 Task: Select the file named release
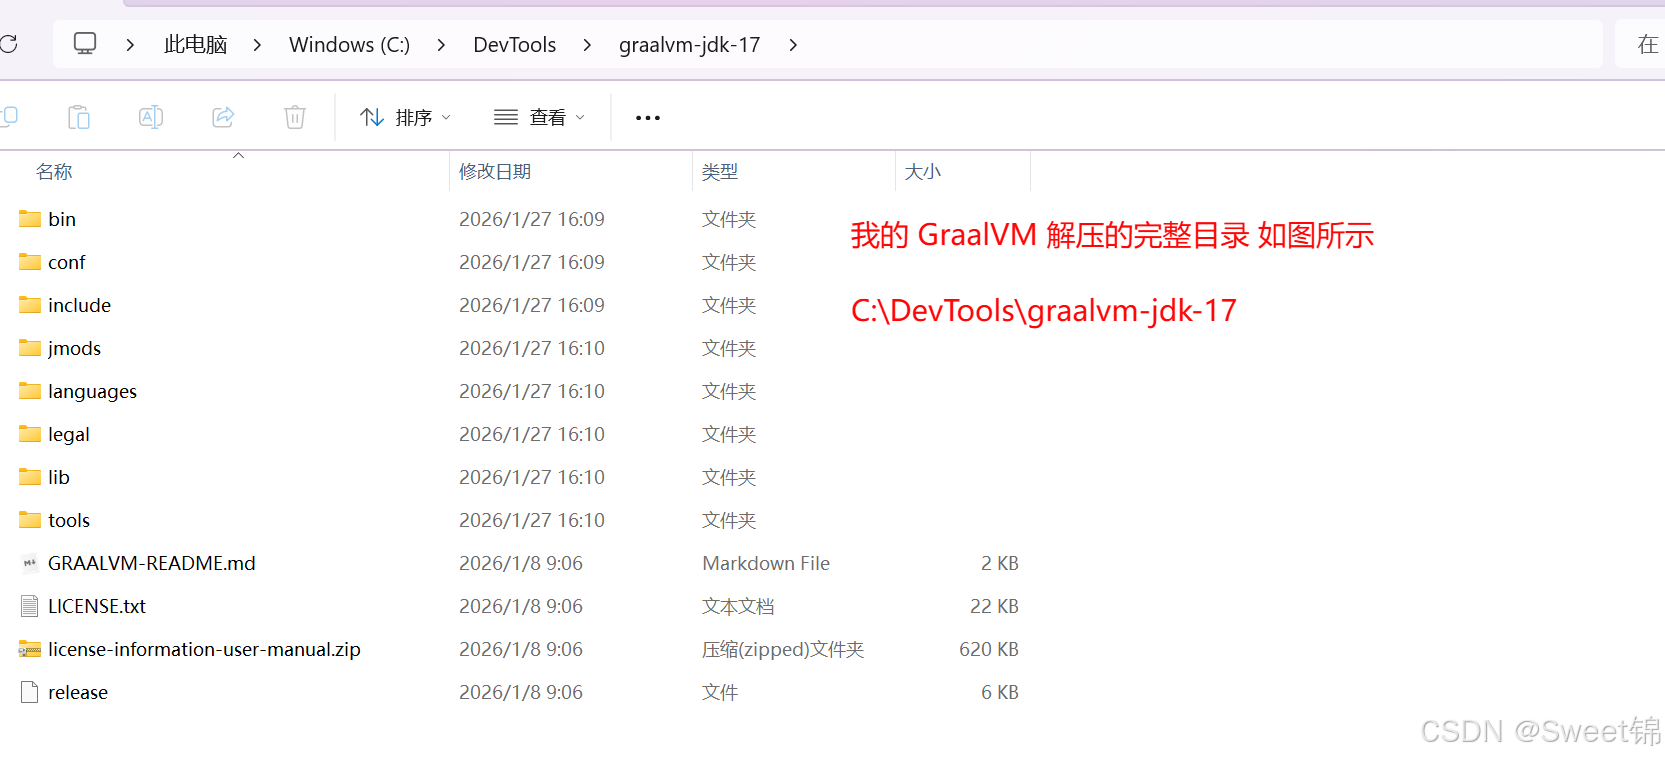coord(78,692)
